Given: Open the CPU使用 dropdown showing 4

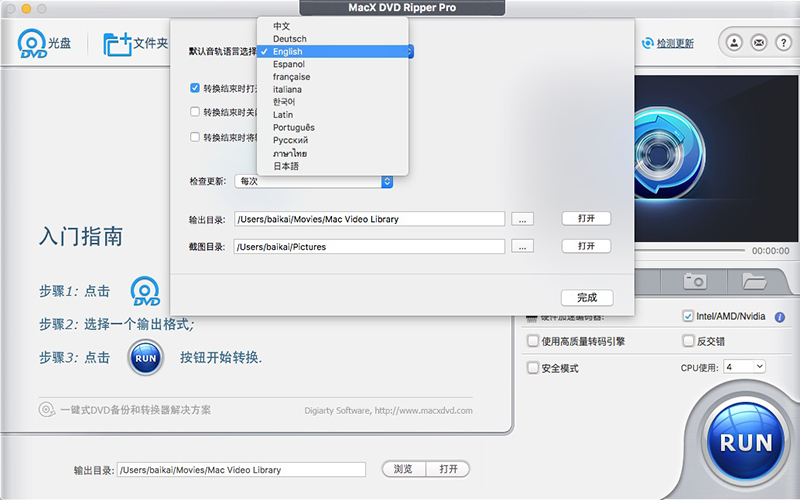Looking at the screenshot, I should point(744,366).
